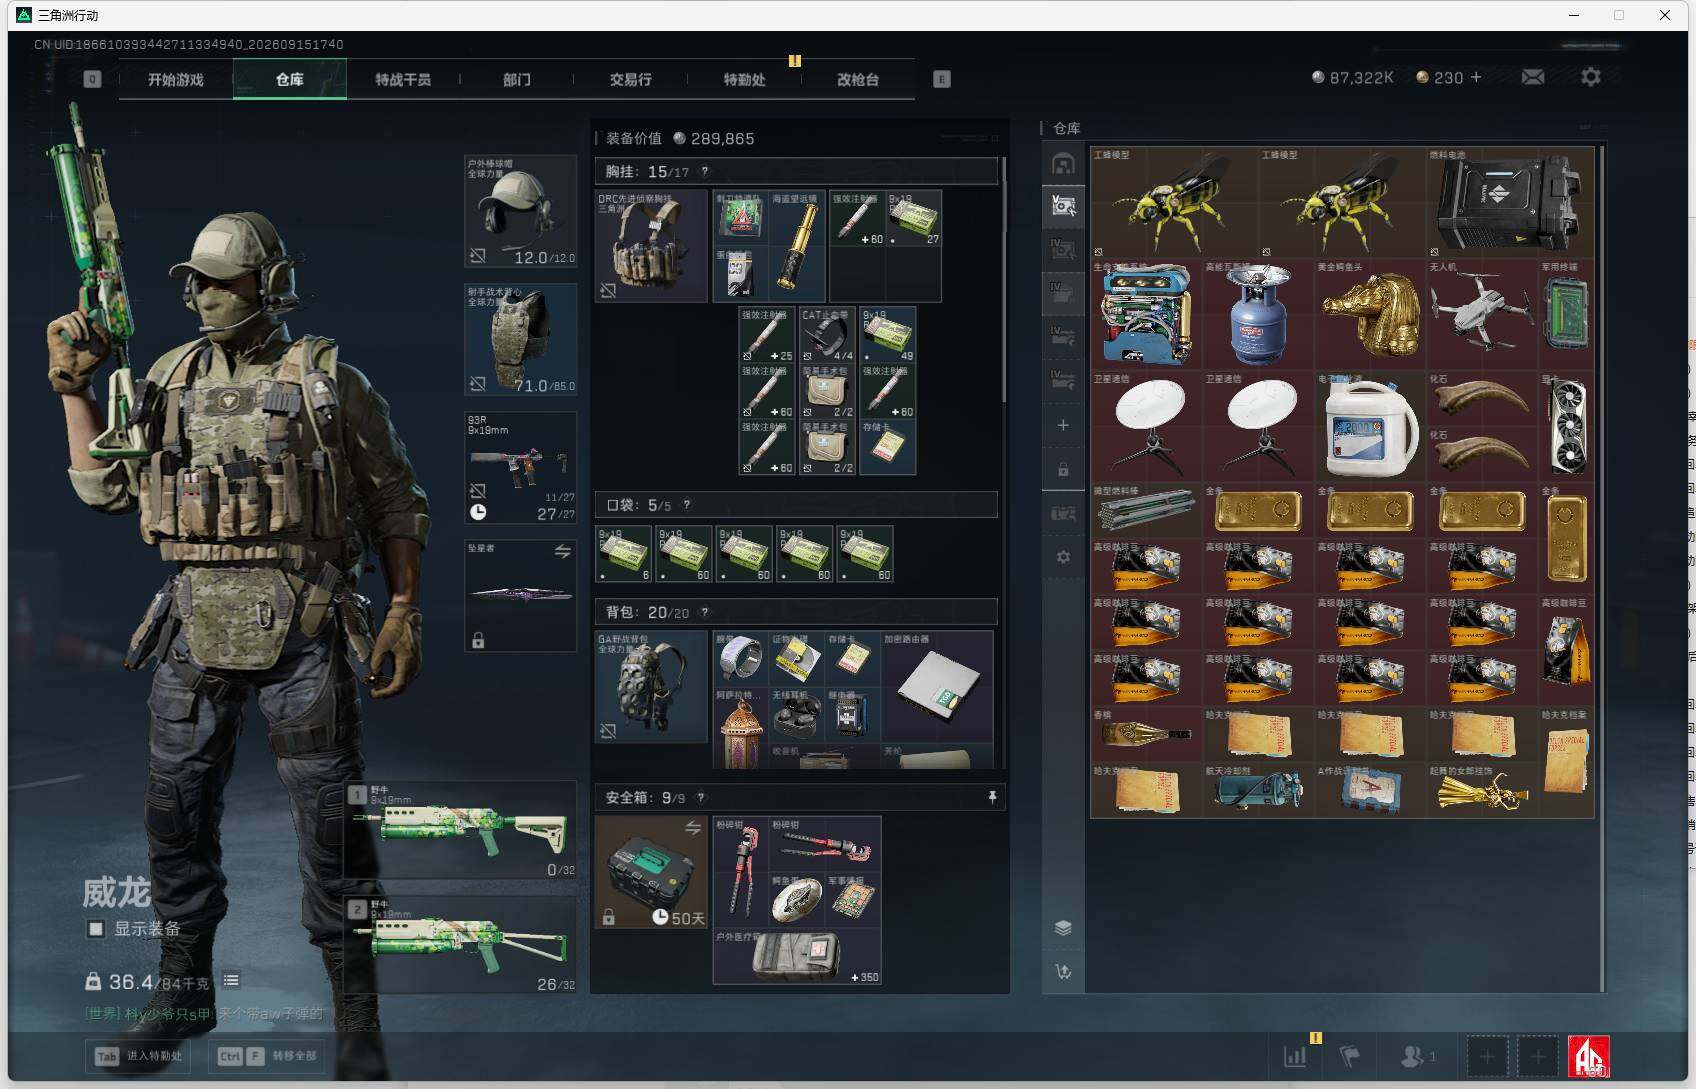The height and width of the screenshot is (1089, 1696).
Task: Select the 航天冷却剂 item
Action: point(1258,791)
